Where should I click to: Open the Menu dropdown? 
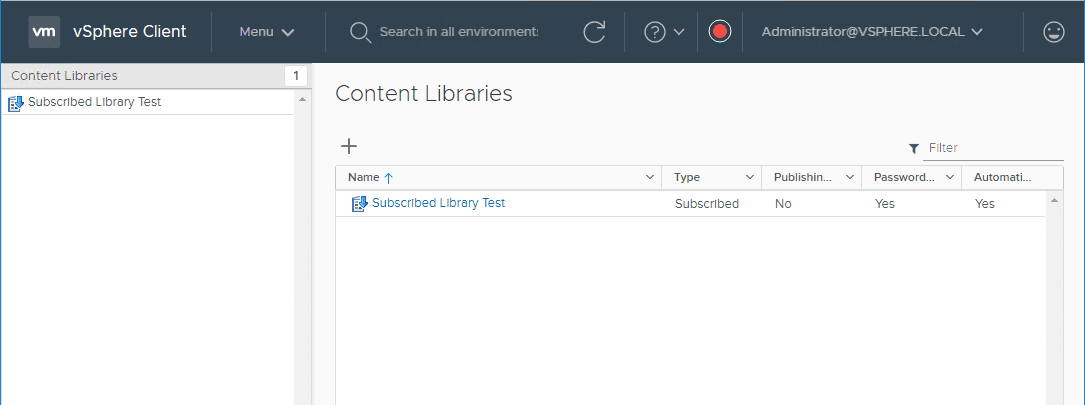click(266, 32)
